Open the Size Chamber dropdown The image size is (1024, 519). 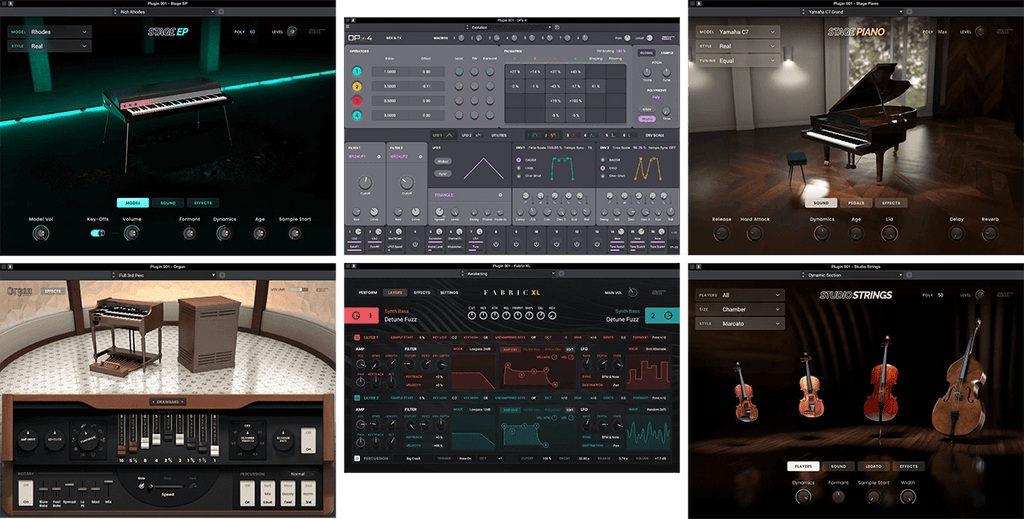coord(739,309)
